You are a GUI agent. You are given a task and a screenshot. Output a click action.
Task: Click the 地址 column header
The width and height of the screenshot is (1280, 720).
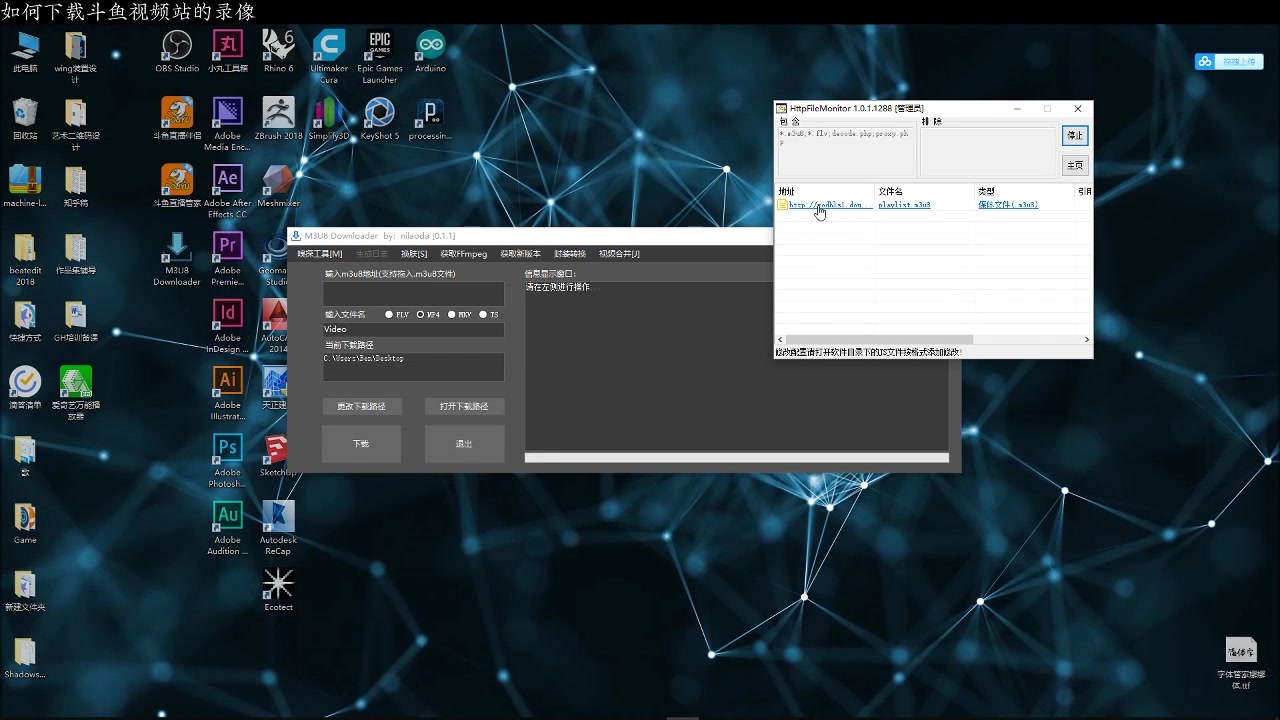[x=825, y=191]
